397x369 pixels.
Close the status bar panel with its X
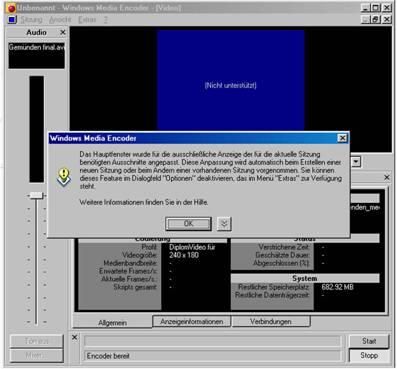point(75,337)
